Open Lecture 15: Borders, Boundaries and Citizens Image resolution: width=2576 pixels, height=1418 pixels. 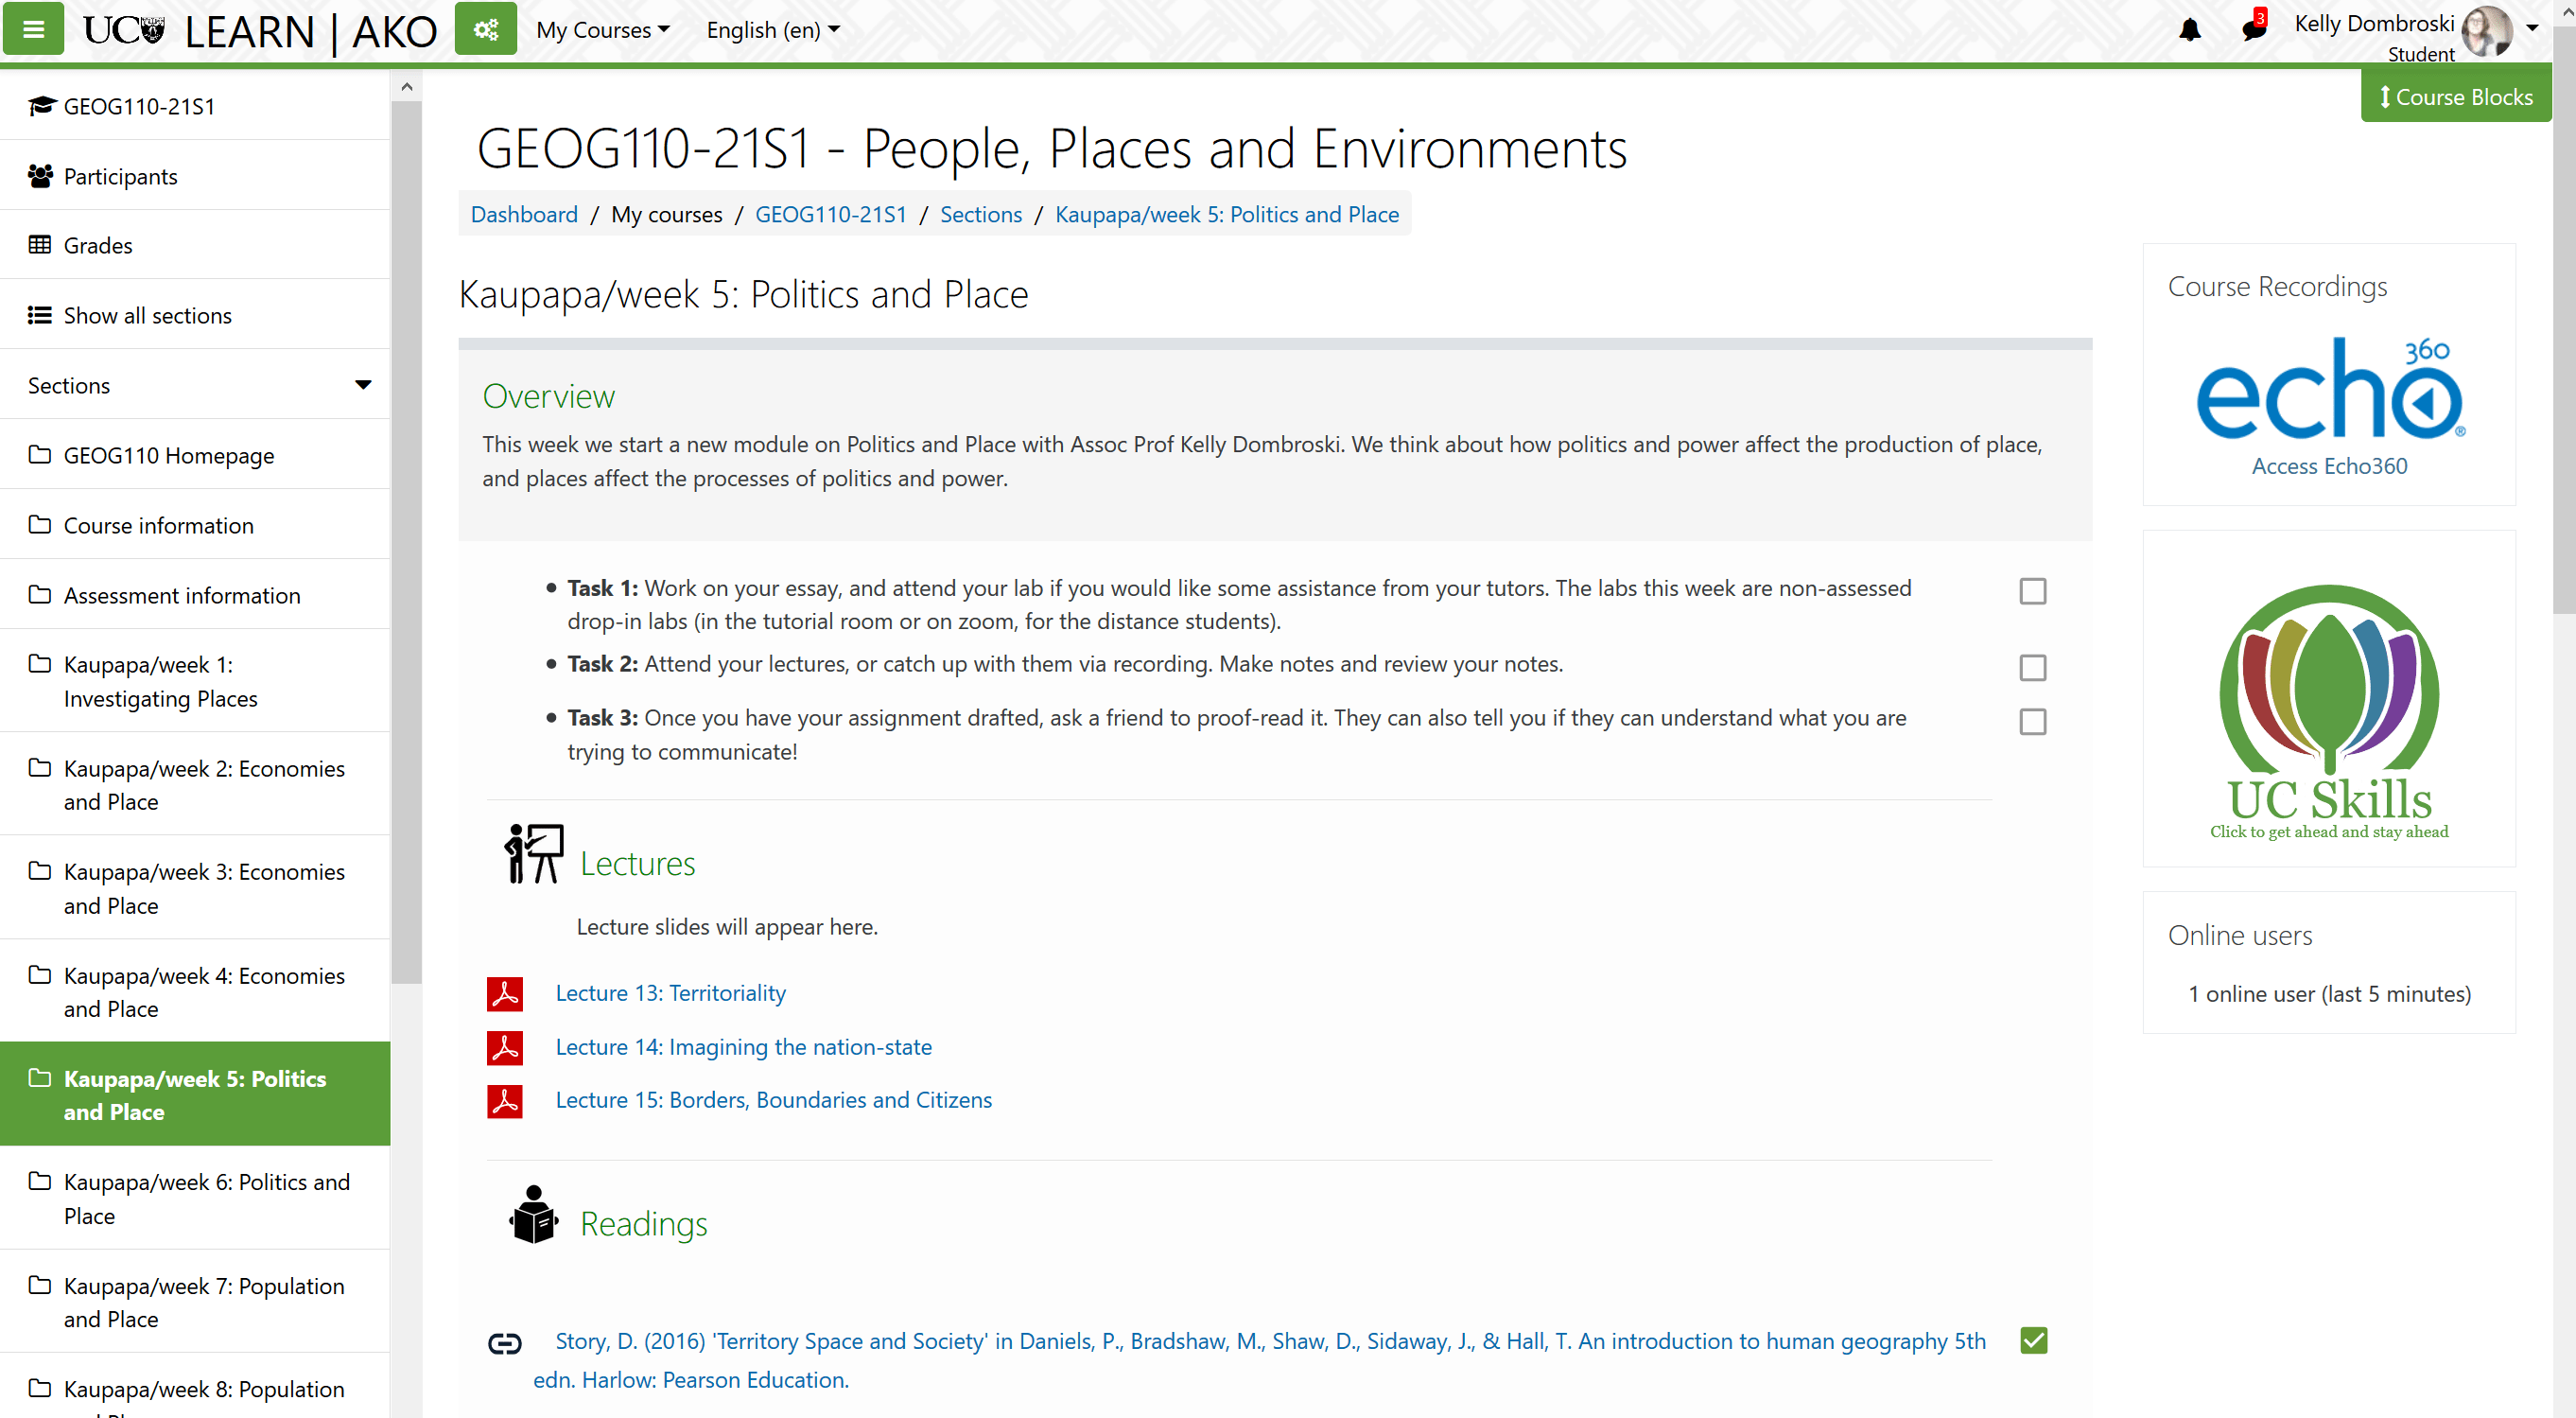[773, 1099]
